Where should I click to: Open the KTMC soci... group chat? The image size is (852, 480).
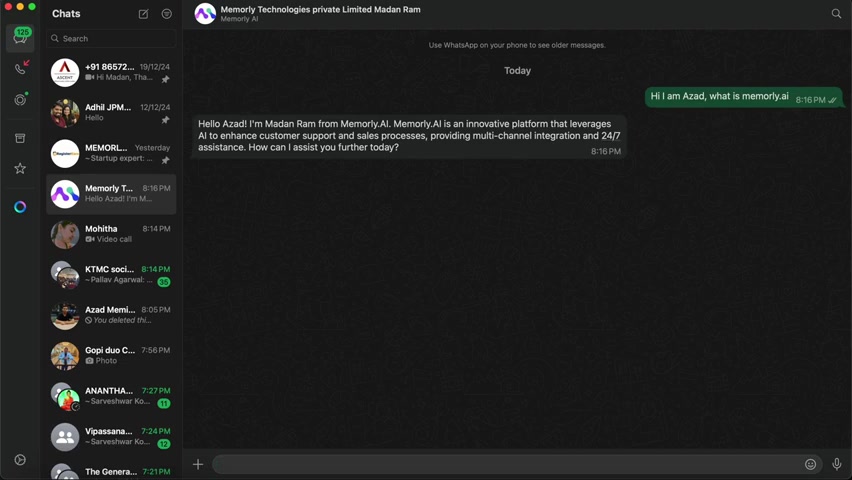tap(111, 275)
